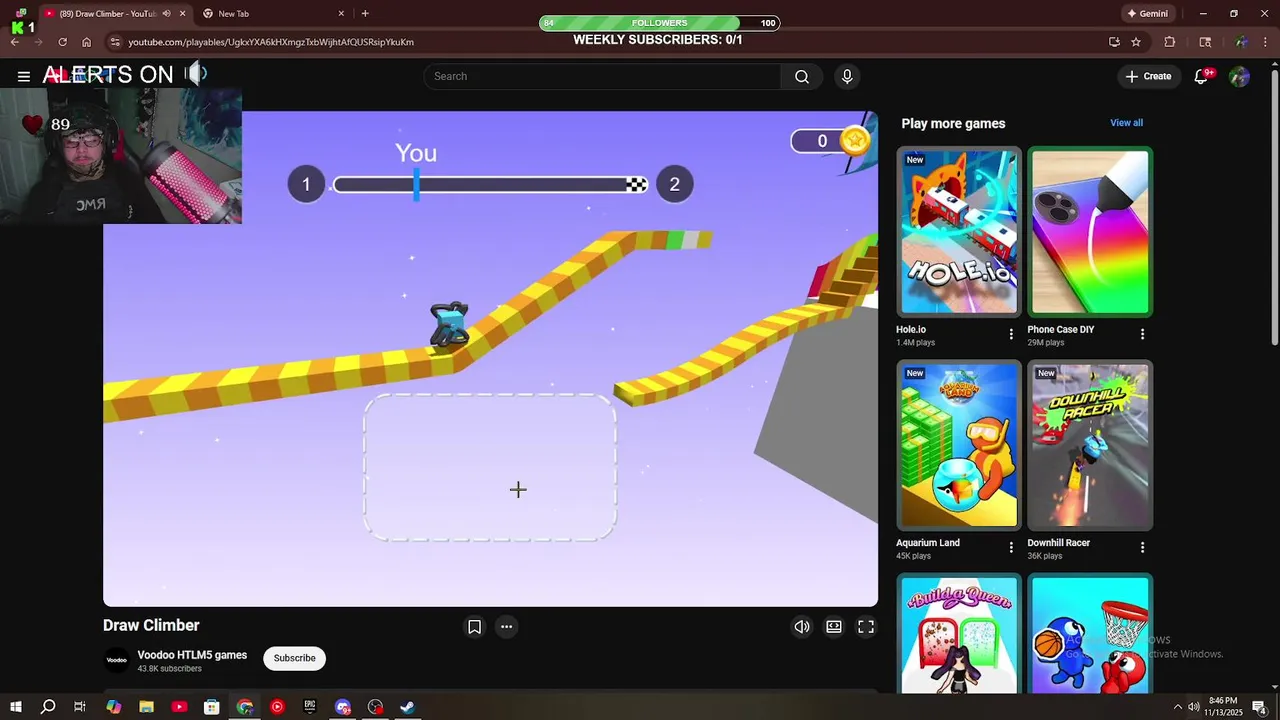Open the Aquarium Land thumbnail
The width and height of the screenshot is (1280, 720).
coord(959,445)
